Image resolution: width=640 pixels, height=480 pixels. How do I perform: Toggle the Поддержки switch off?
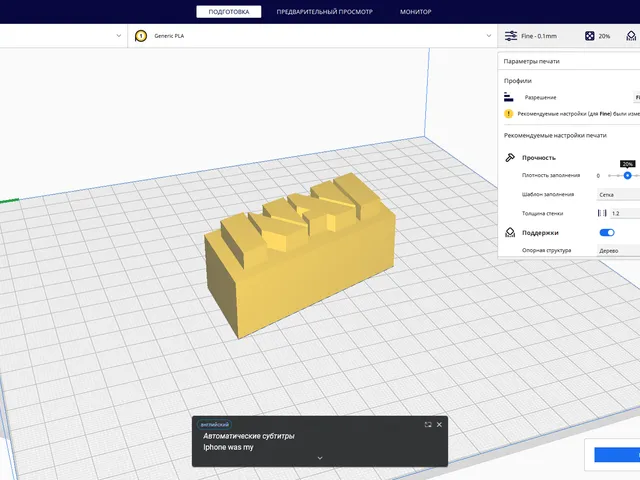click(x=607, y=233)
